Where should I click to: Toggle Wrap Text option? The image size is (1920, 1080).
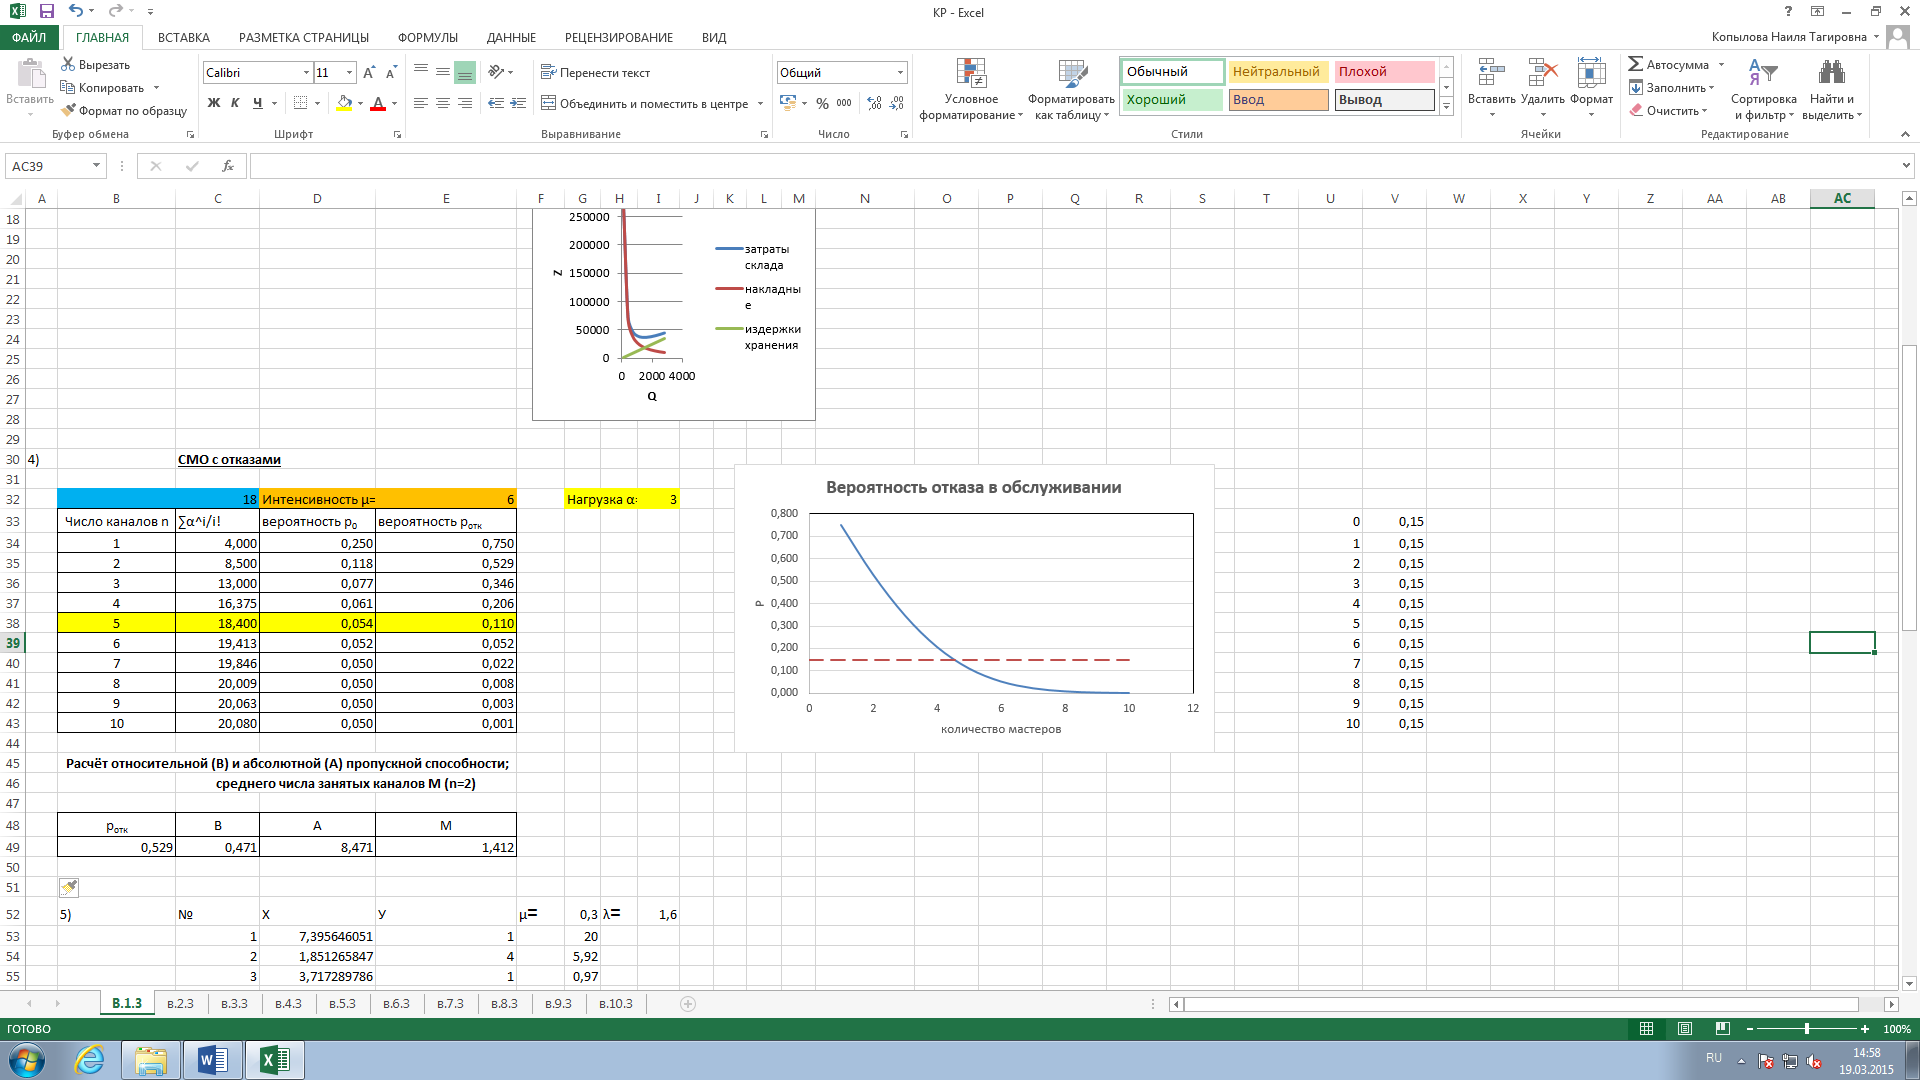595,73
